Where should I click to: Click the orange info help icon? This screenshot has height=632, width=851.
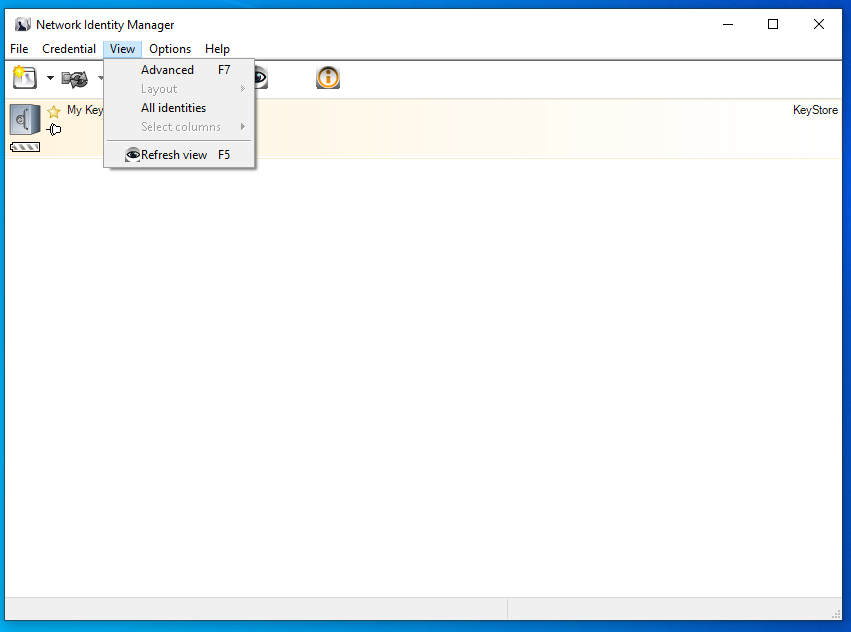tap(328, 78)
